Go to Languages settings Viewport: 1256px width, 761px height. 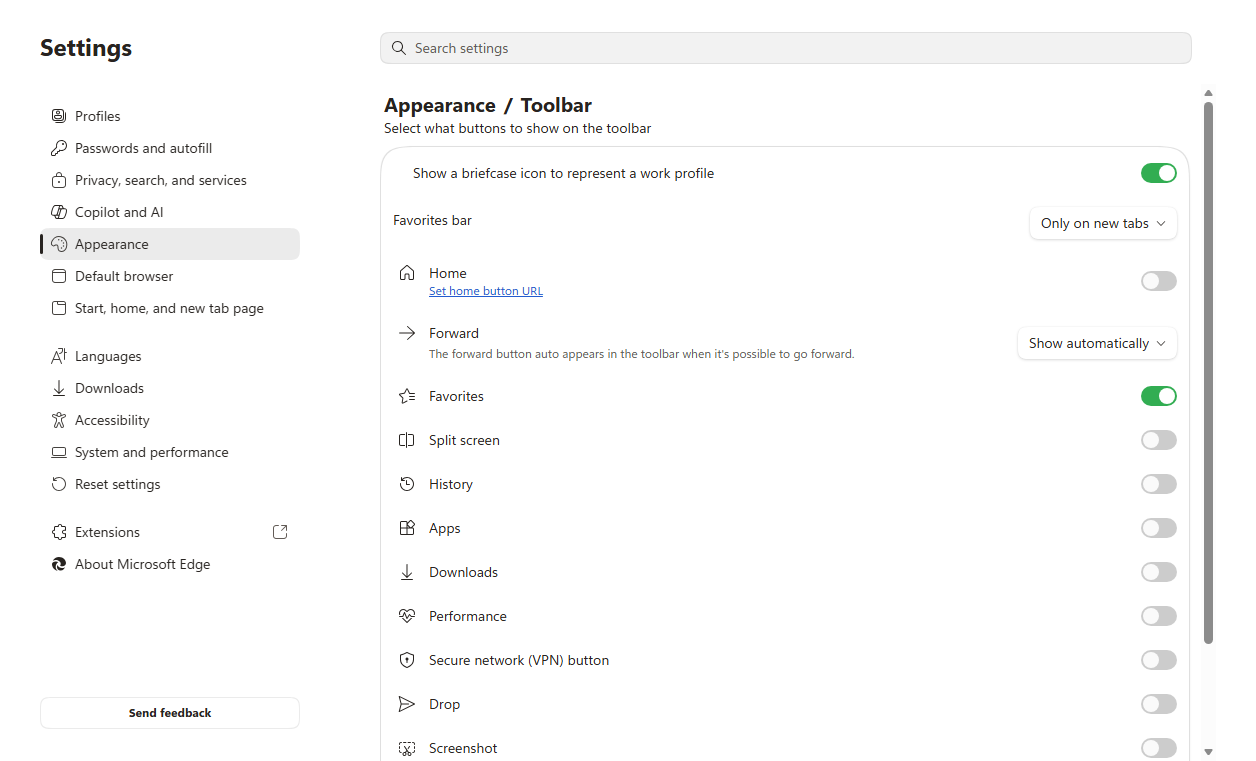170,356
